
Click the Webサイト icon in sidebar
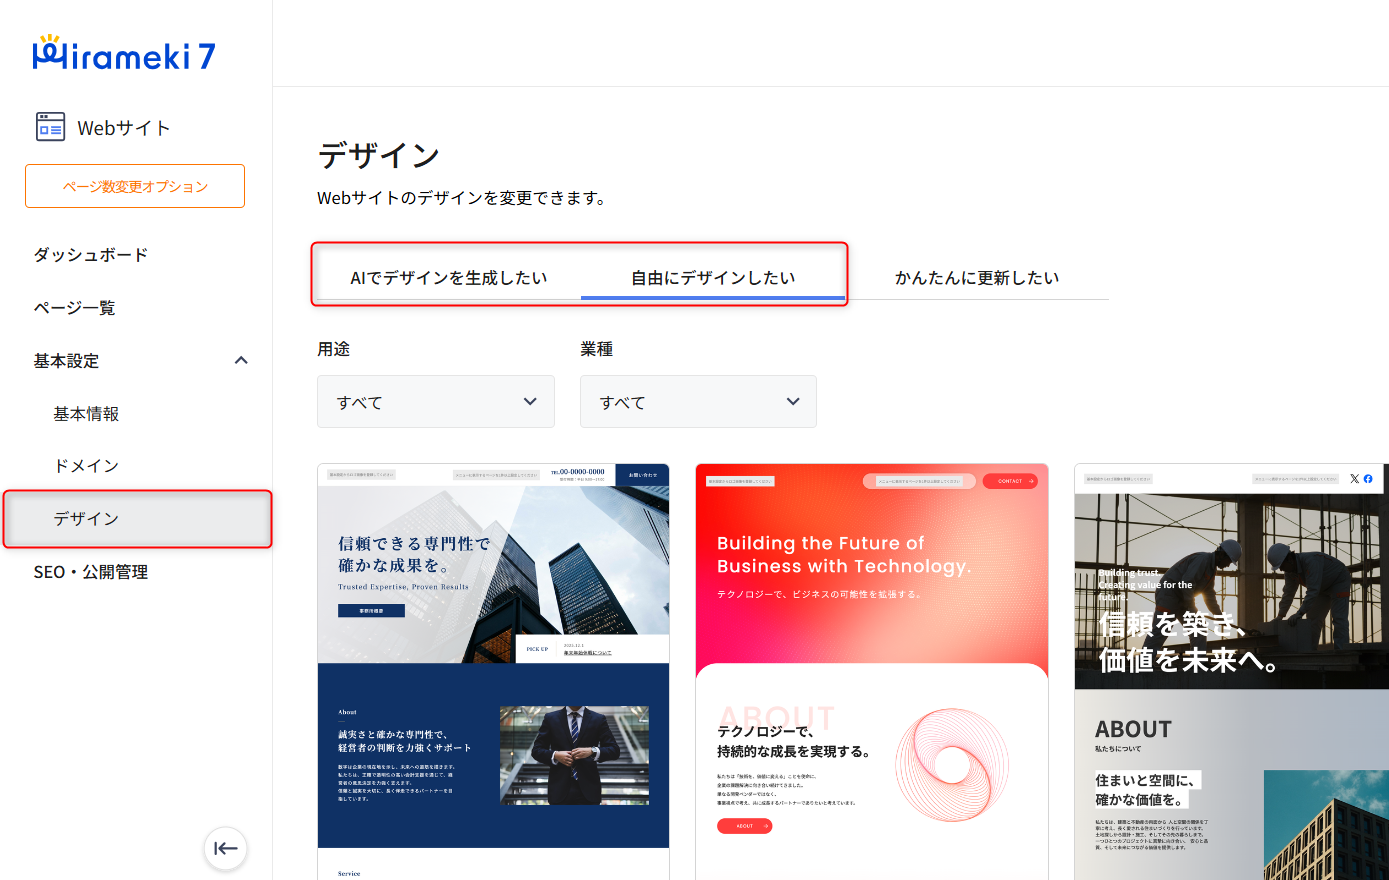[x=50, y=127]
